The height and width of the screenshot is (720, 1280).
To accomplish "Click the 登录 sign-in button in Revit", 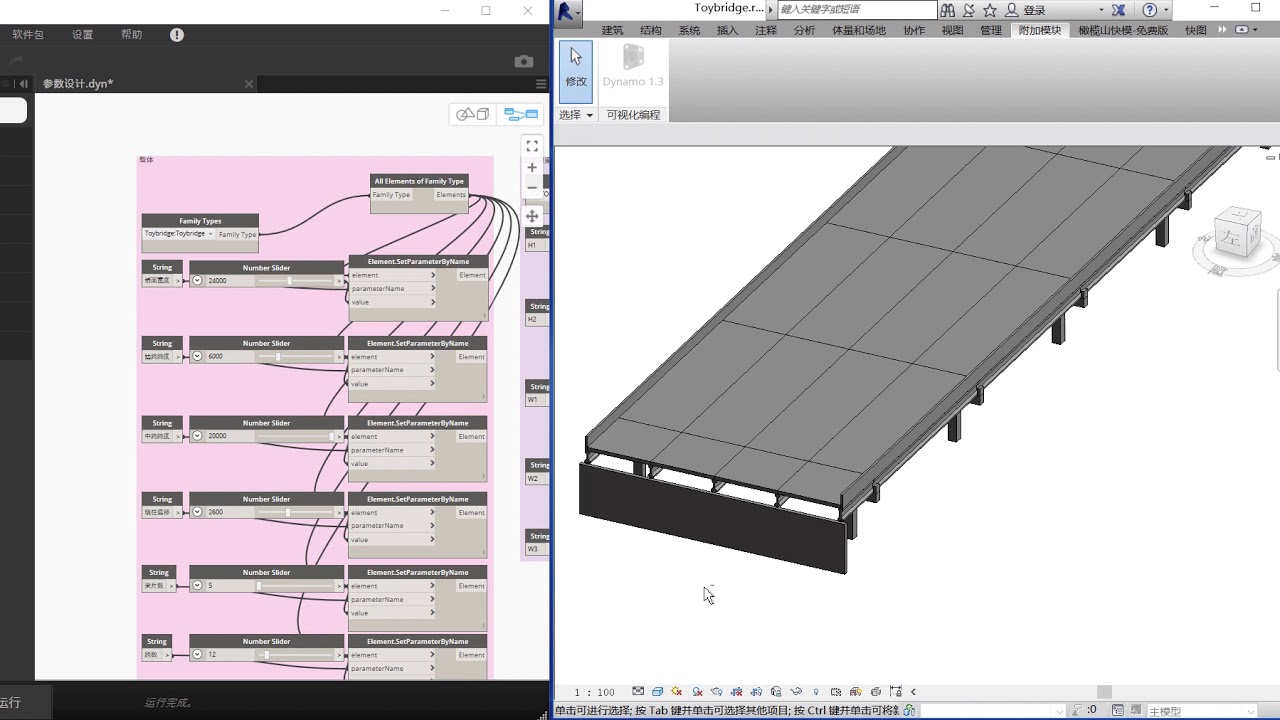I will click(x=1034, y=10).
